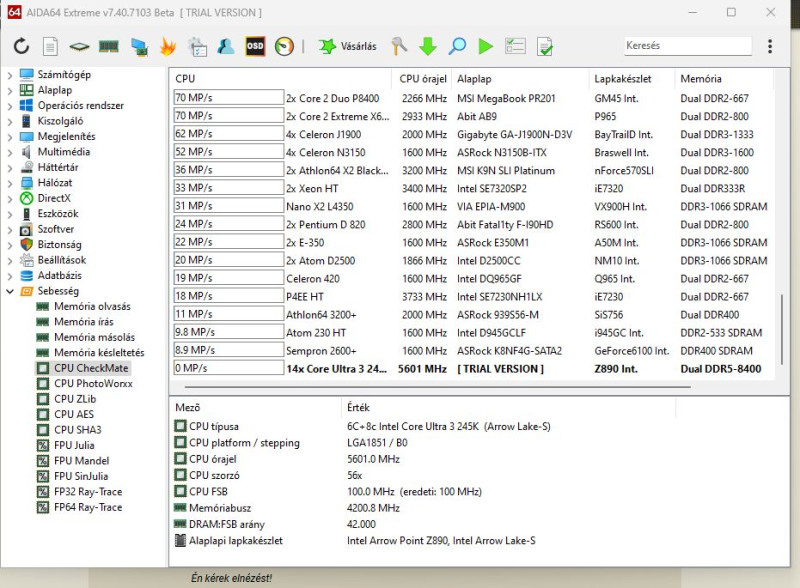Expand the Kiszolgáló tree node
The height and width of the screenshot is (588, 800).
pos(10,121)
